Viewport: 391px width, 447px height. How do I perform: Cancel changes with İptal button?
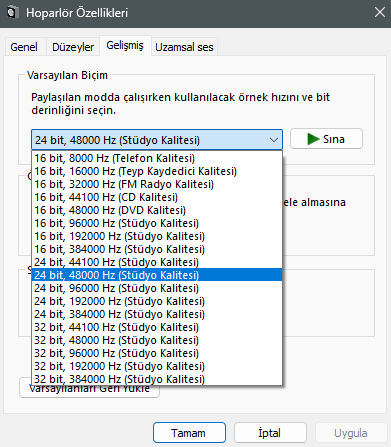tap(270, 433)
